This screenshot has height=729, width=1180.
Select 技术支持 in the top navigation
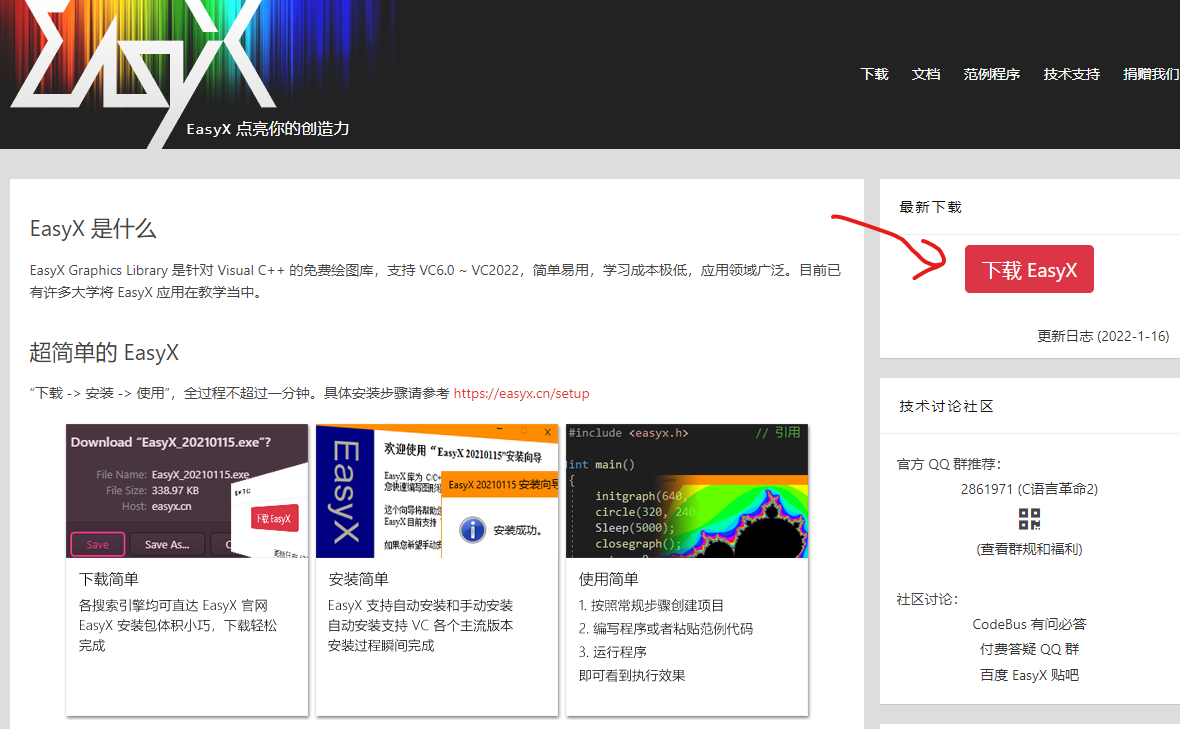[x=1072, y=74]
